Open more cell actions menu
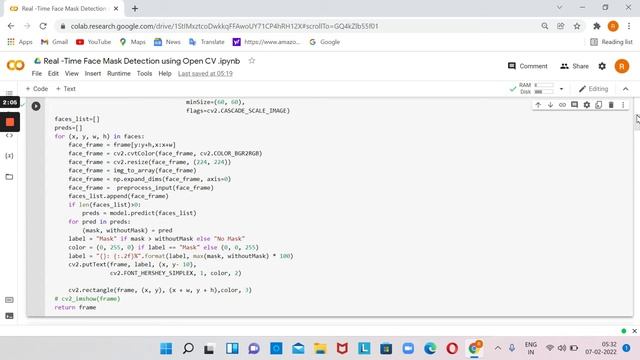Viewport: 640px width, 360px height. 623,105
